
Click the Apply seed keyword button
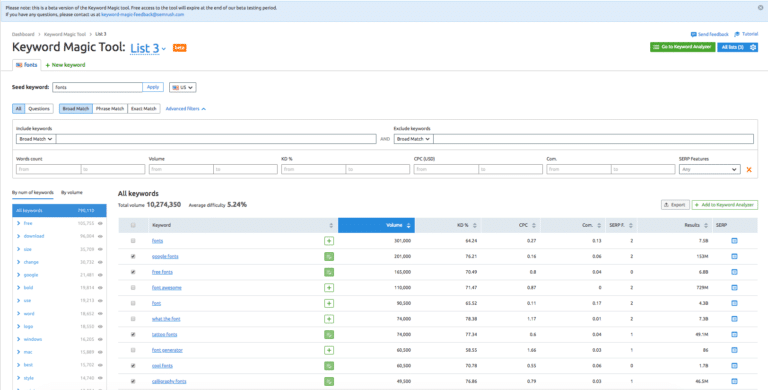click(x=153, y=87)
